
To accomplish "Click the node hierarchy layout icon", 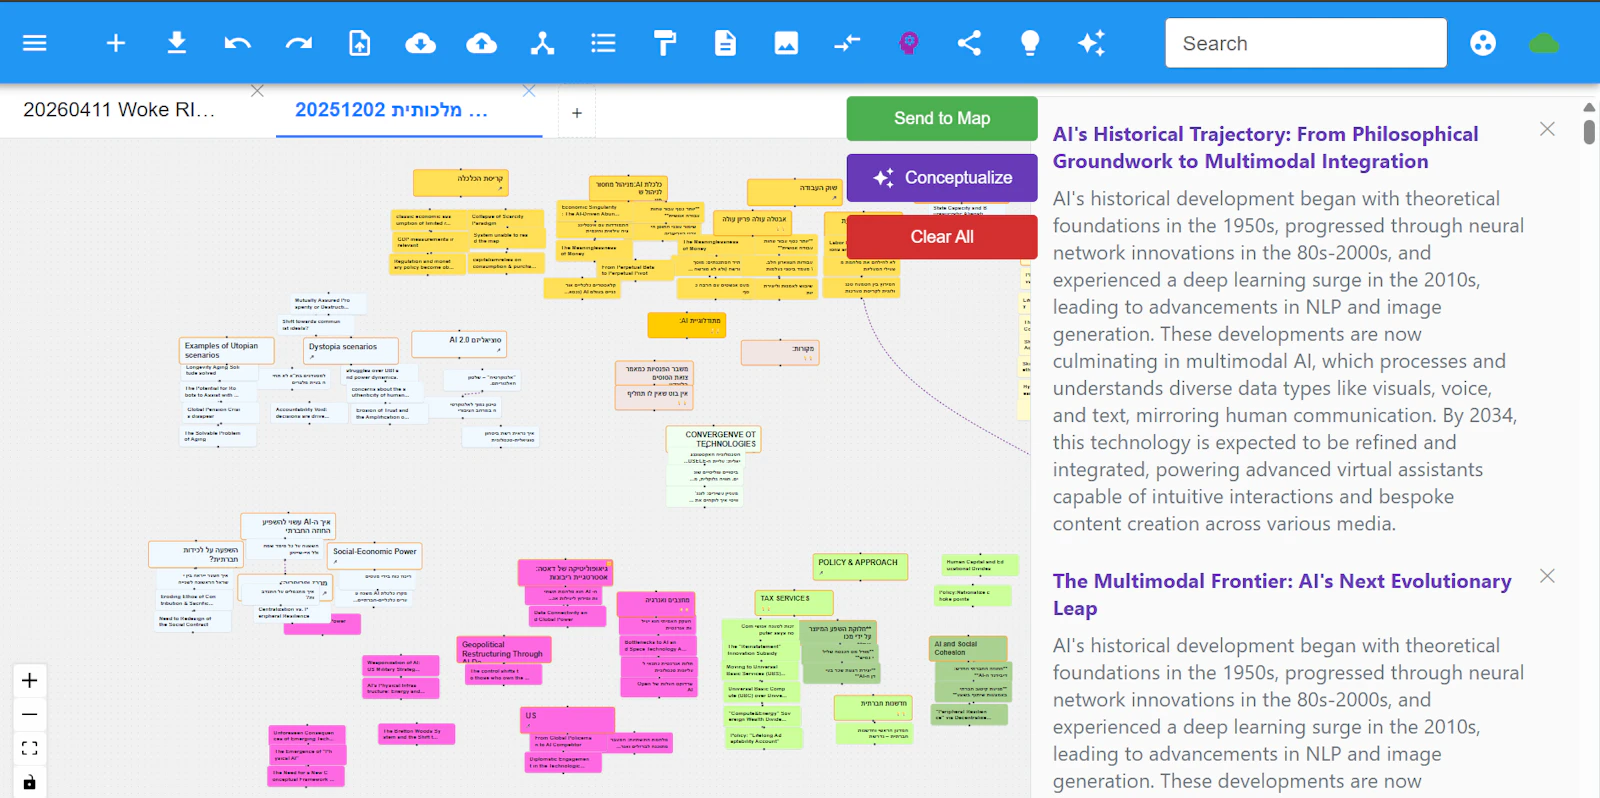I will pos(543,43).
